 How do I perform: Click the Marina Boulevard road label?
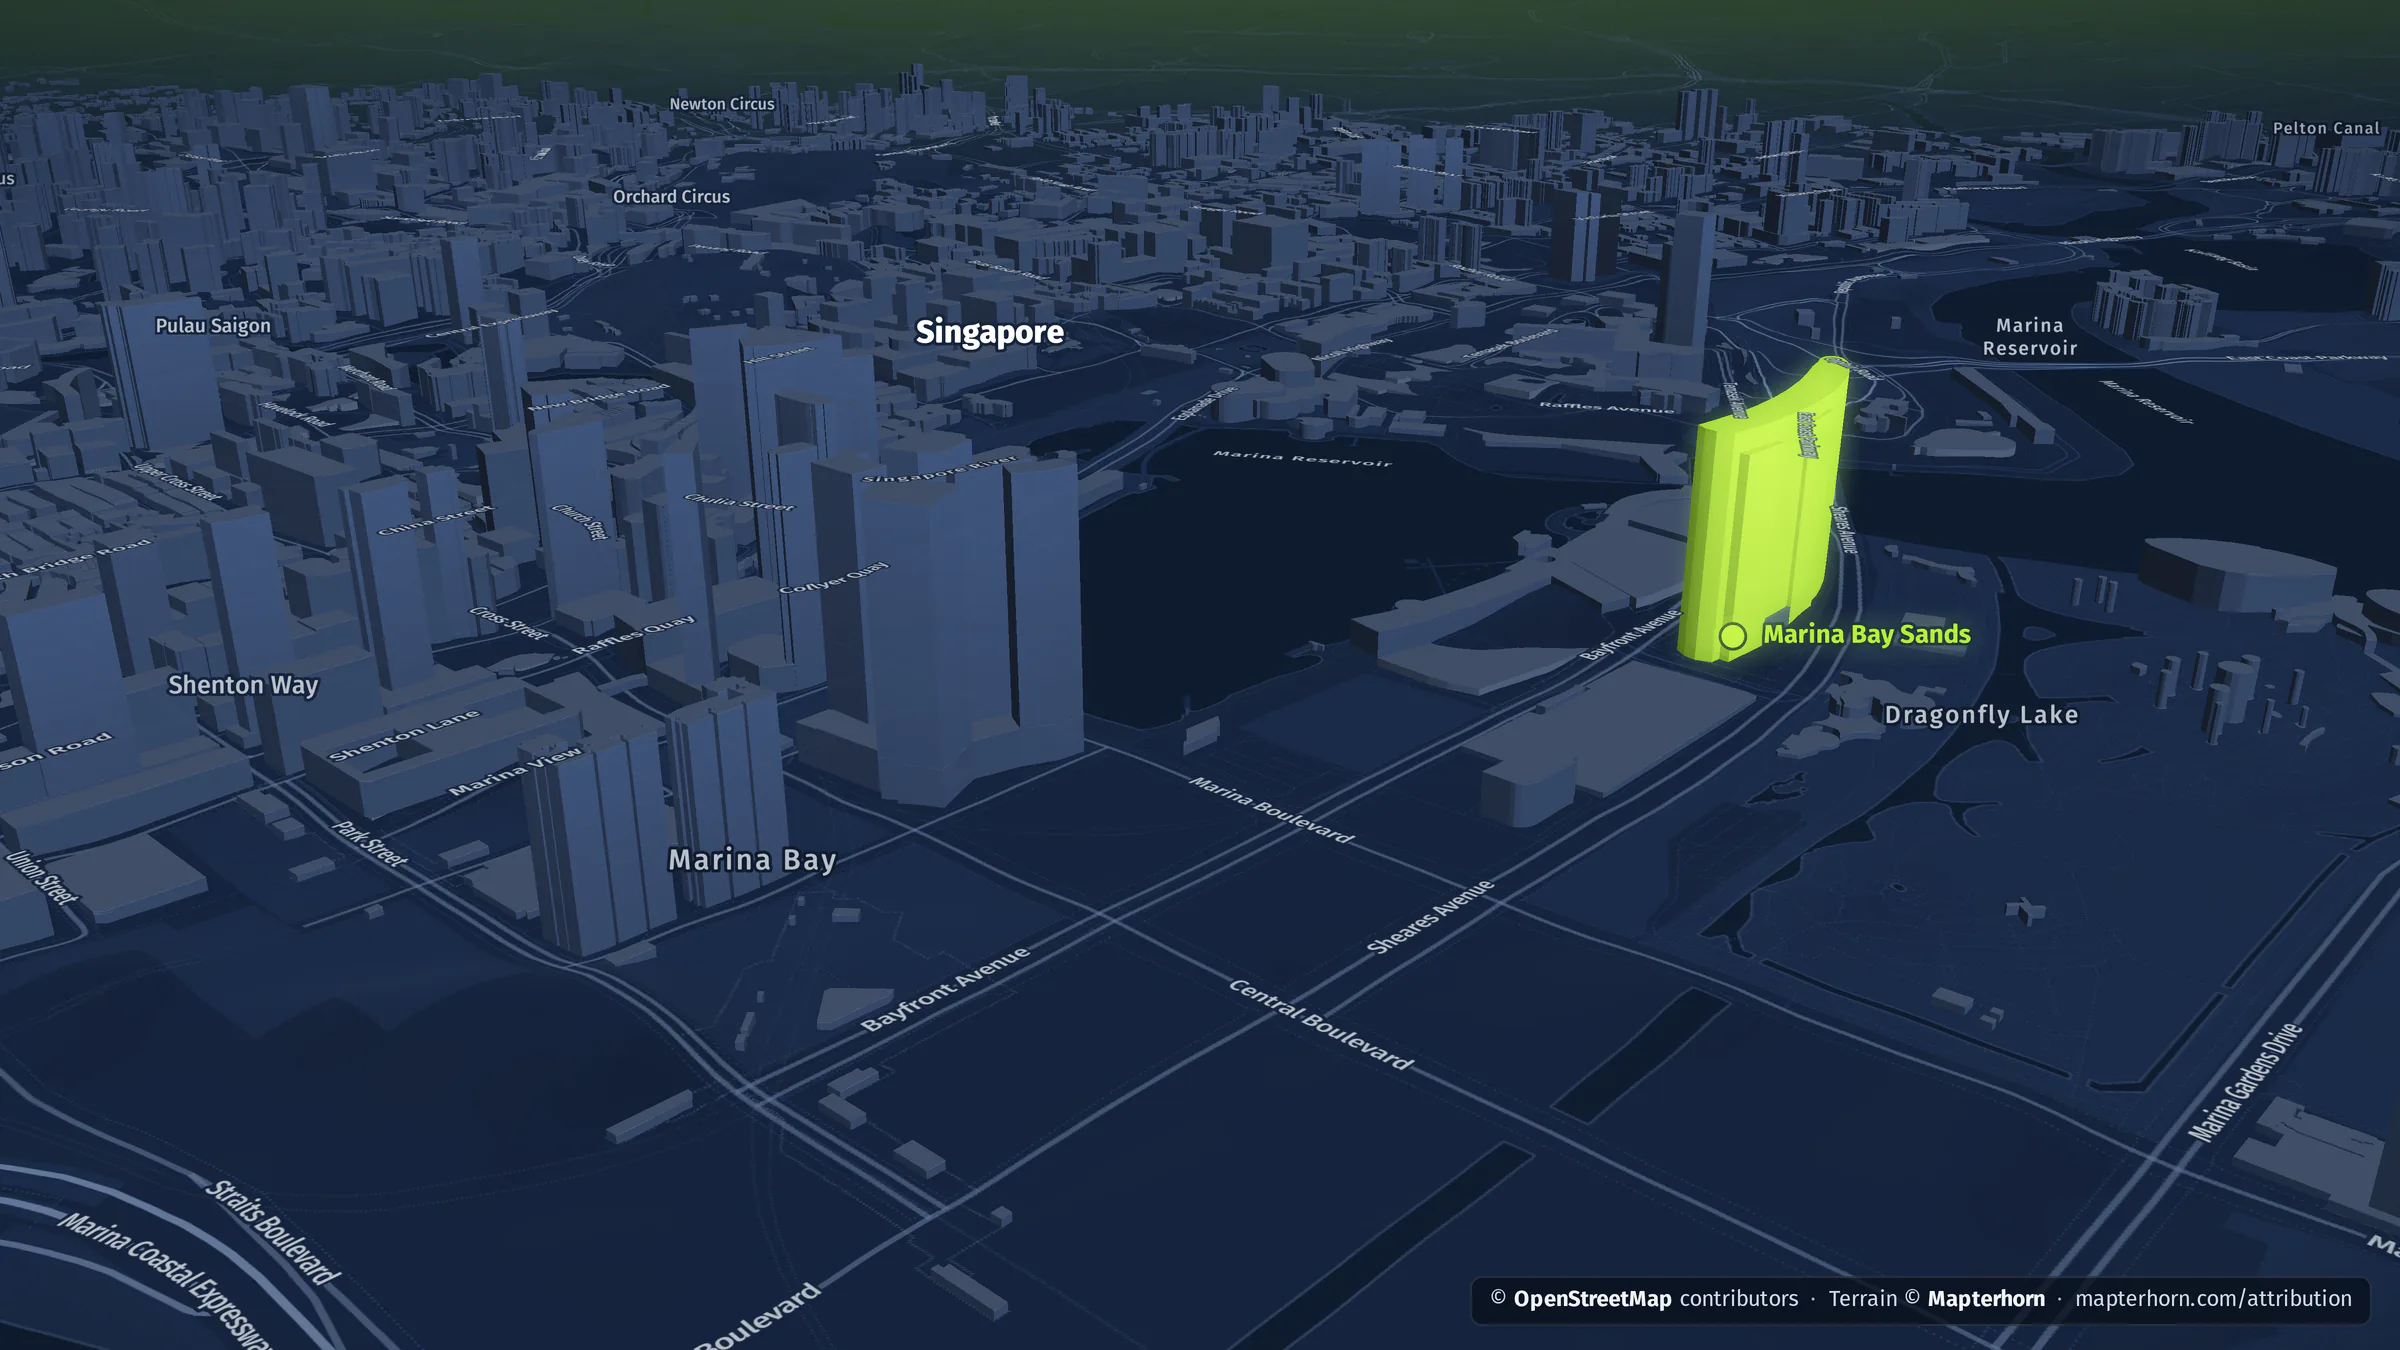(1271, 809)
